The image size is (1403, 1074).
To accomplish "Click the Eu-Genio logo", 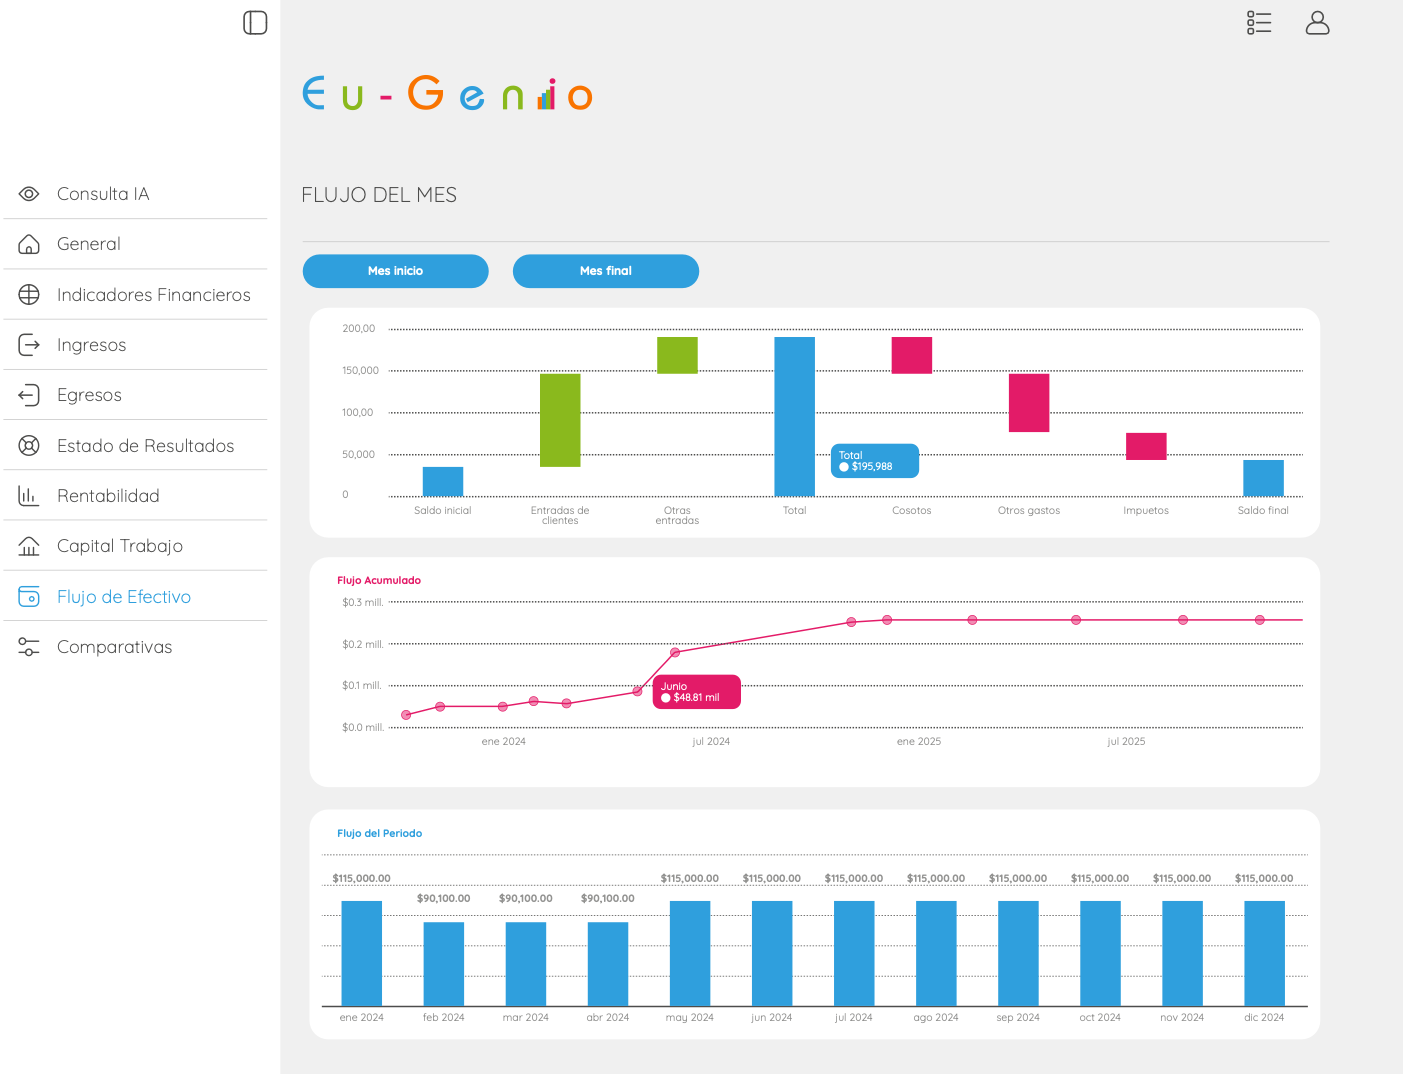I will (448, 93).
